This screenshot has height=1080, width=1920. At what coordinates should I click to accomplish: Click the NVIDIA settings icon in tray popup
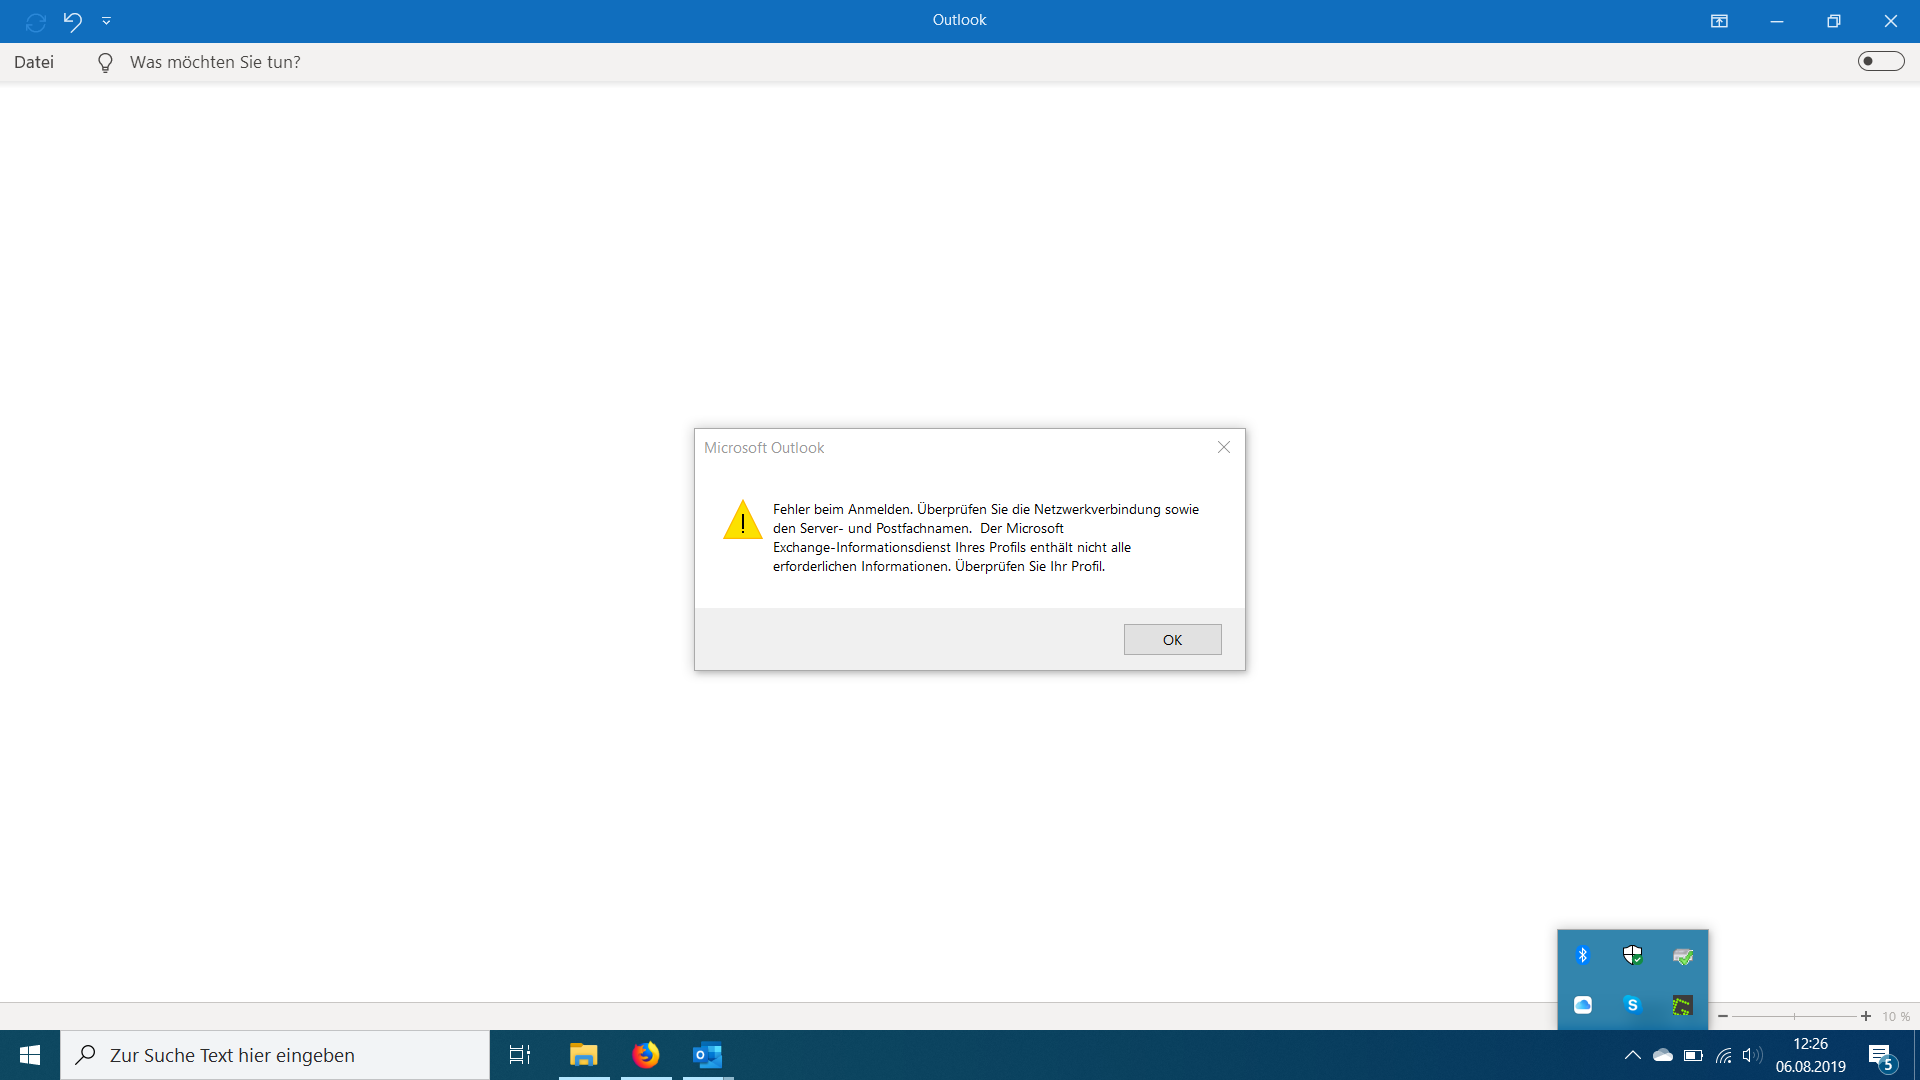[1683, 1005]
